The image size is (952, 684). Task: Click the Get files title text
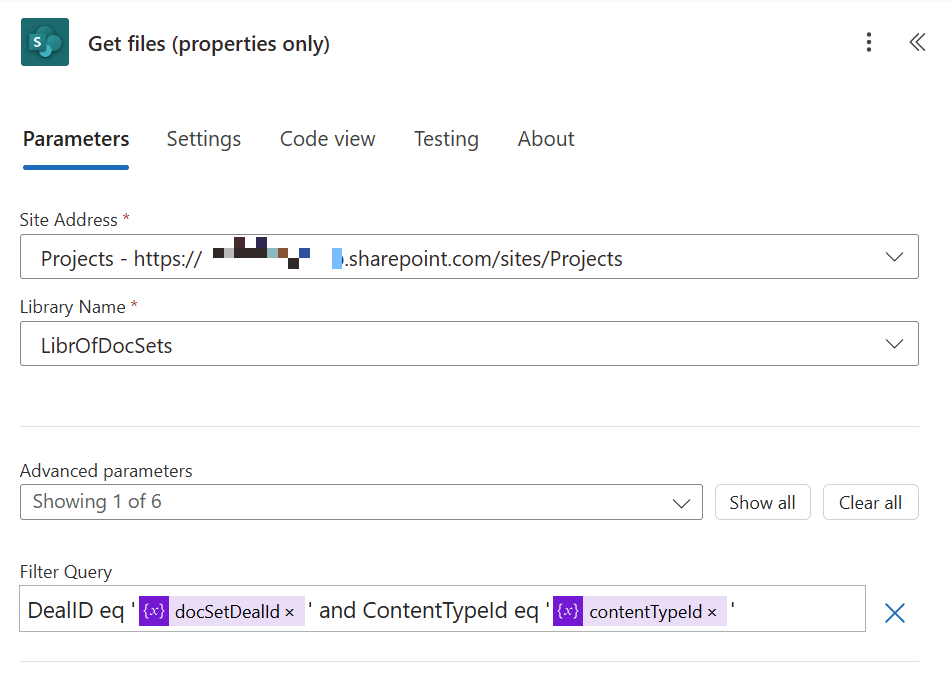(x=208, y=43)
